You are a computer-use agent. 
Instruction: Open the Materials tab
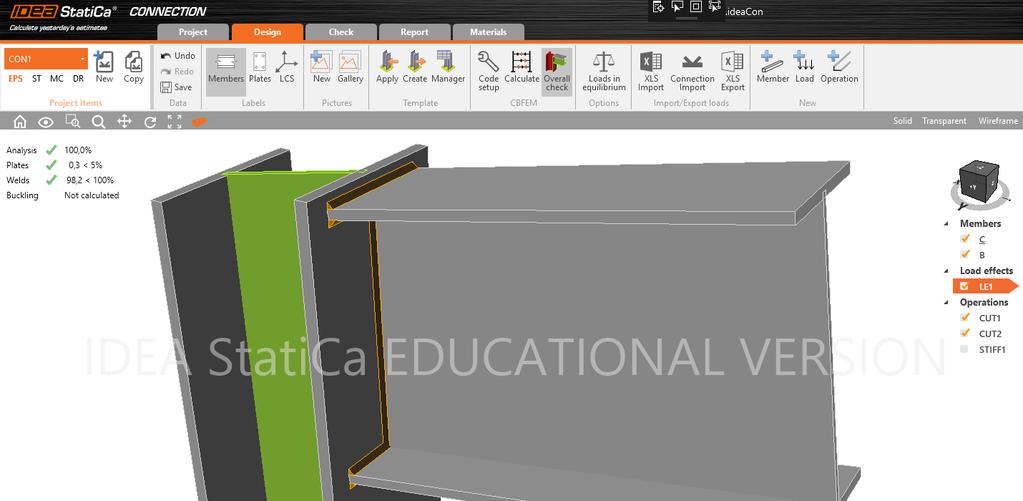[489, 32]
